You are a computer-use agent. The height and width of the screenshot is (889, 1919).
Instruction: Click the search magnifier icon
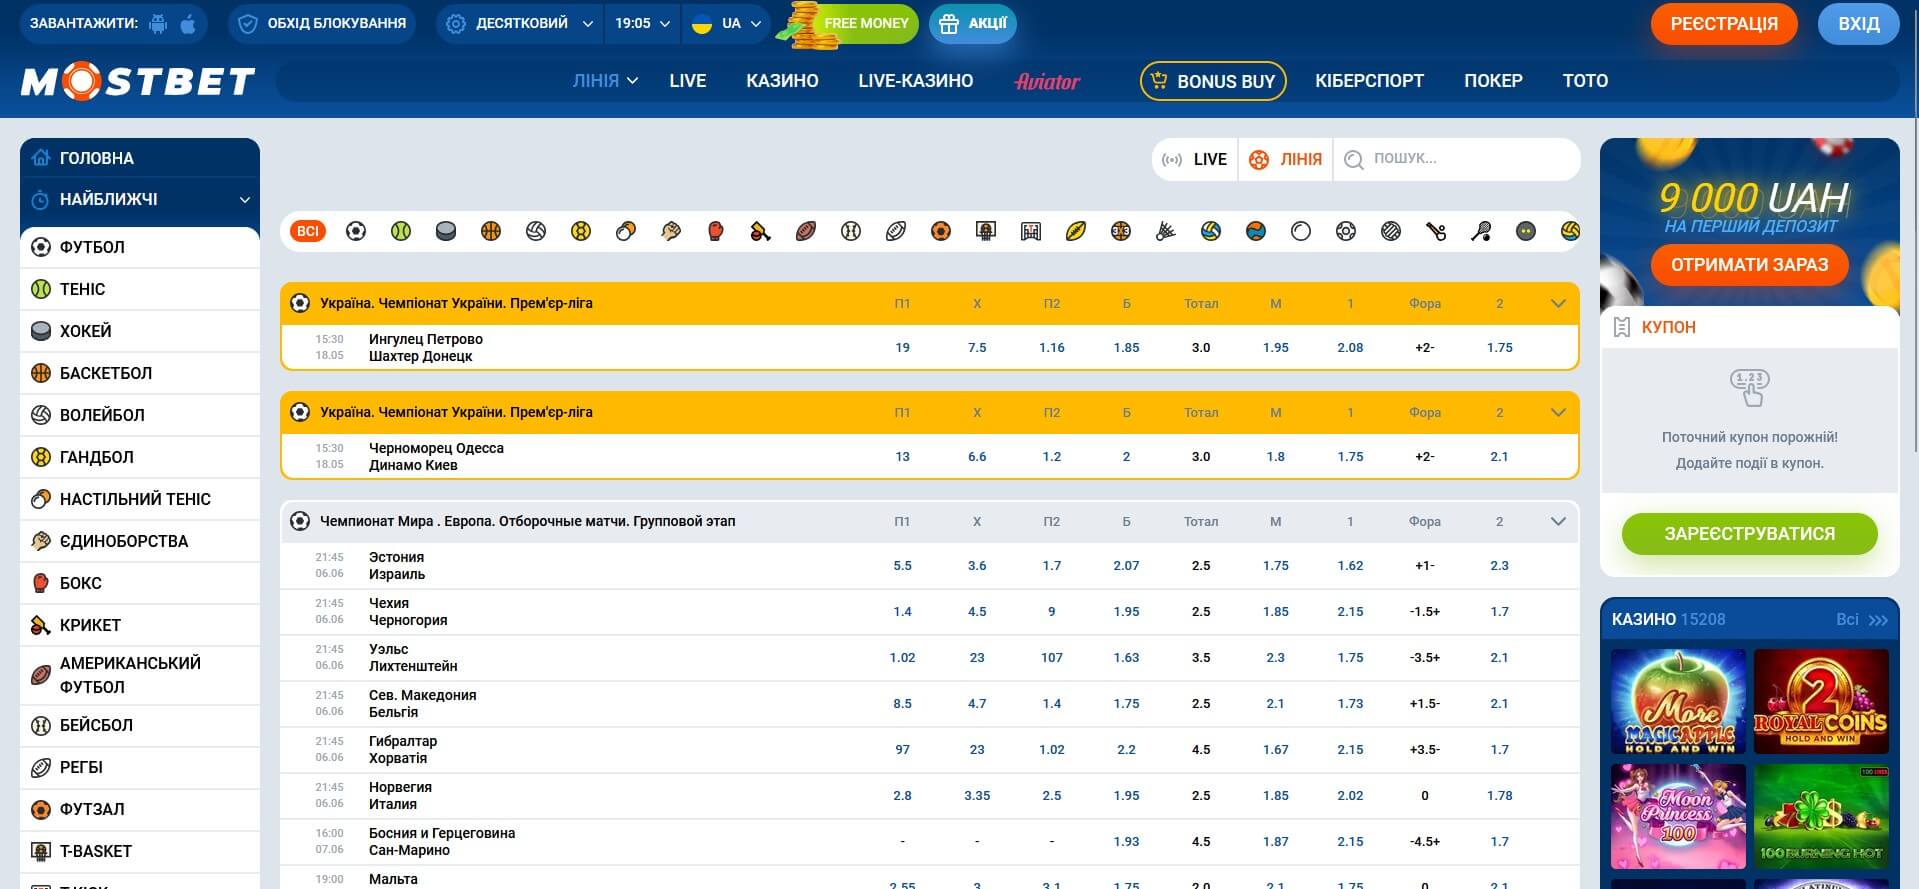tap(1354, 159)
